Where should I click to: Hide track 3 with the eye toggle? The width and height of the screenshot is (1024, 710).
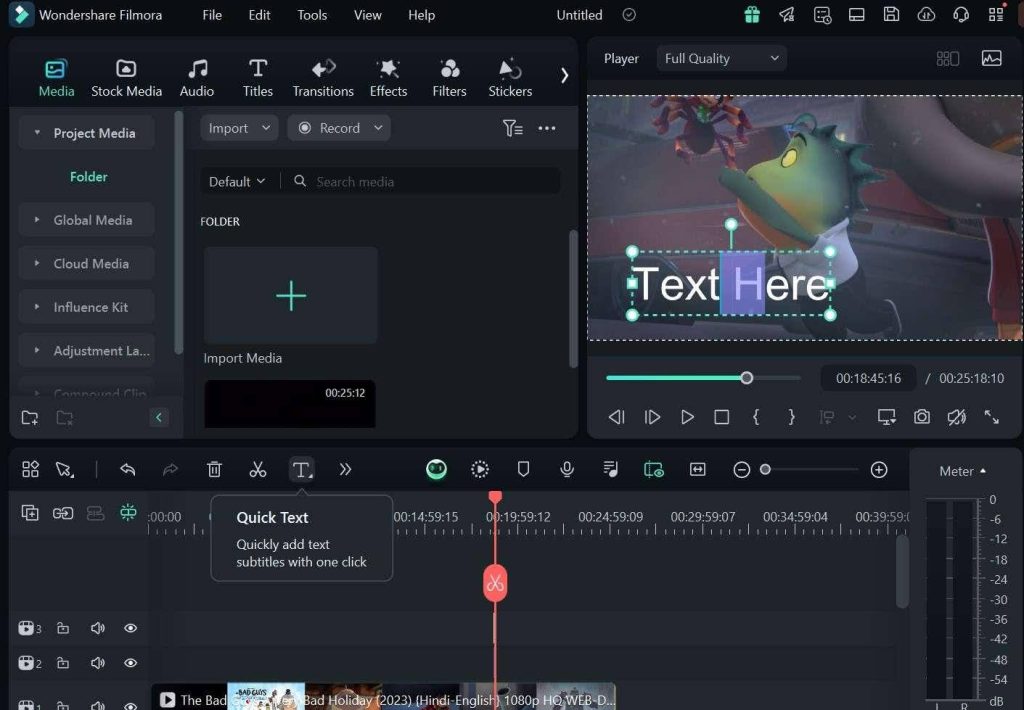pyautogui.click(x=130, y=628)
